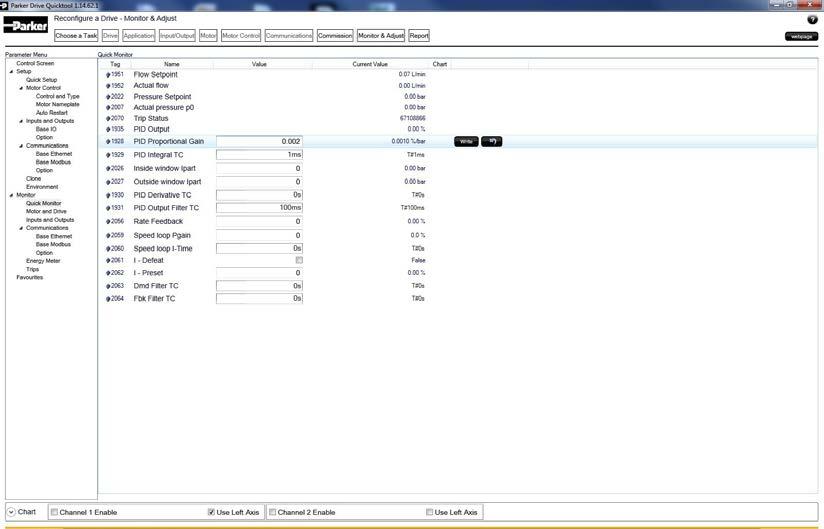Click tag icon for Outside window Ipart
Viewport: 824px width, 529px height.
108,182
